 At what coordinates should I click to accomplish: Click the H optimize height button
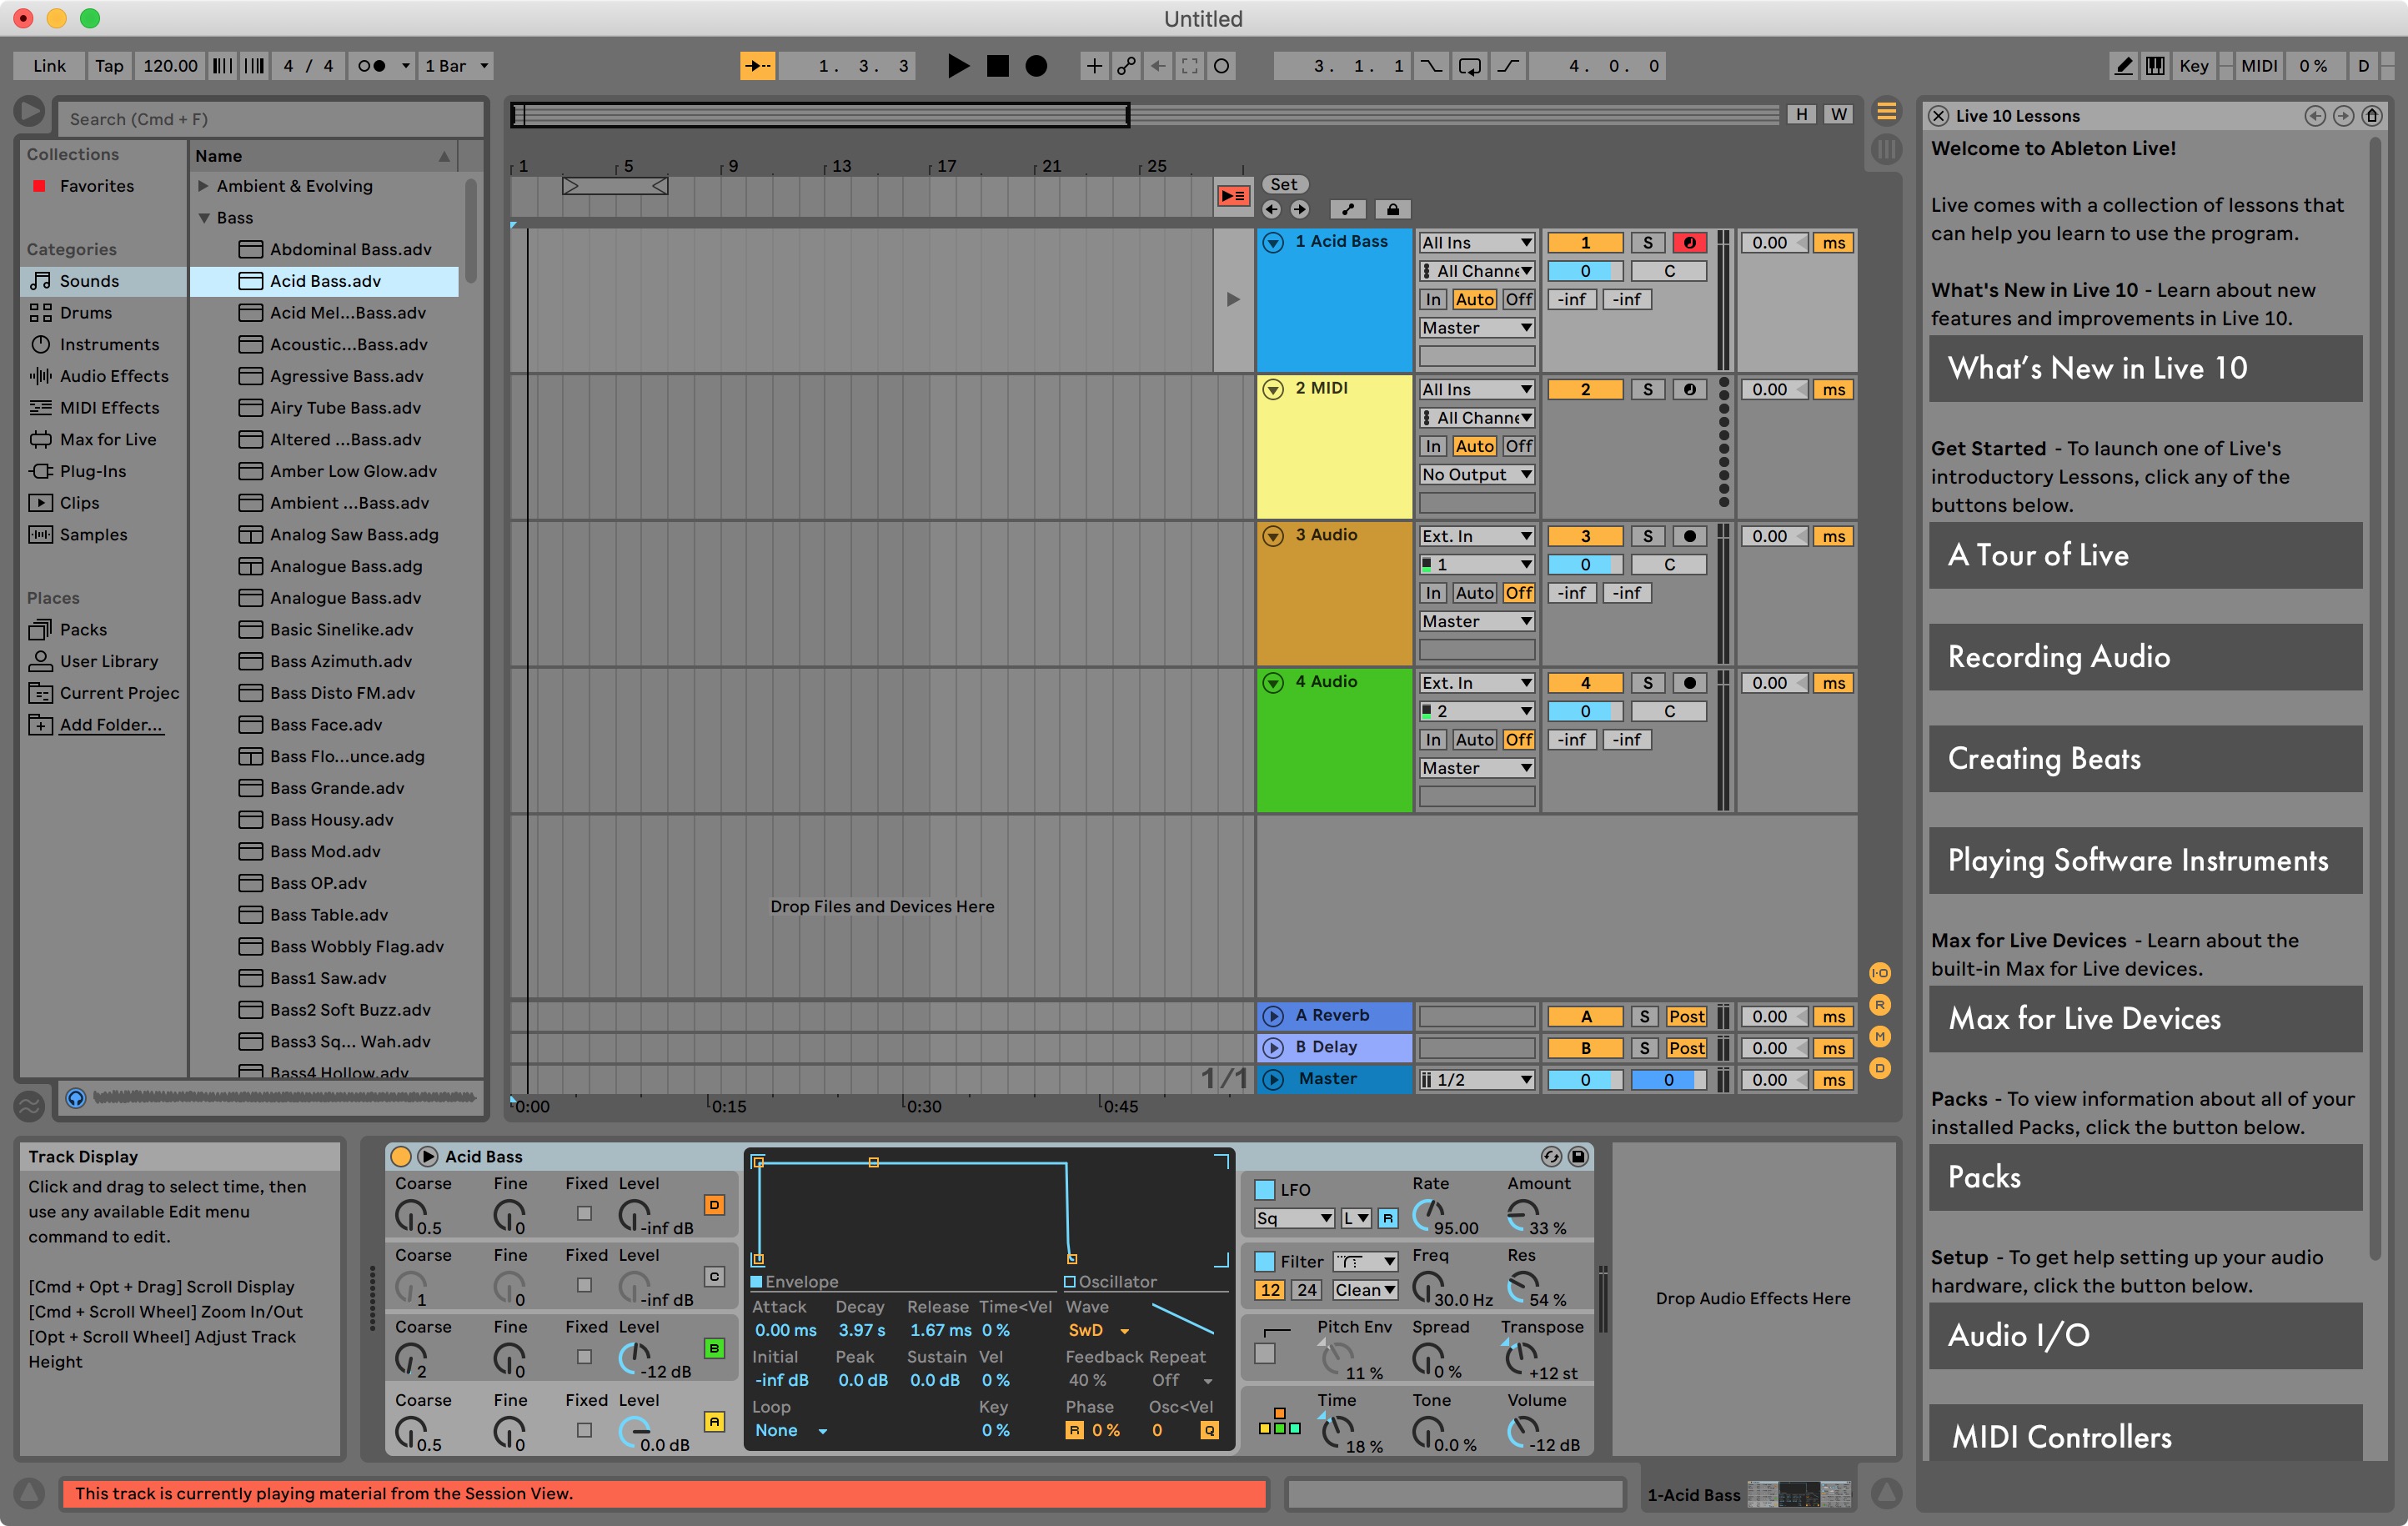[x=1801, y=114]
